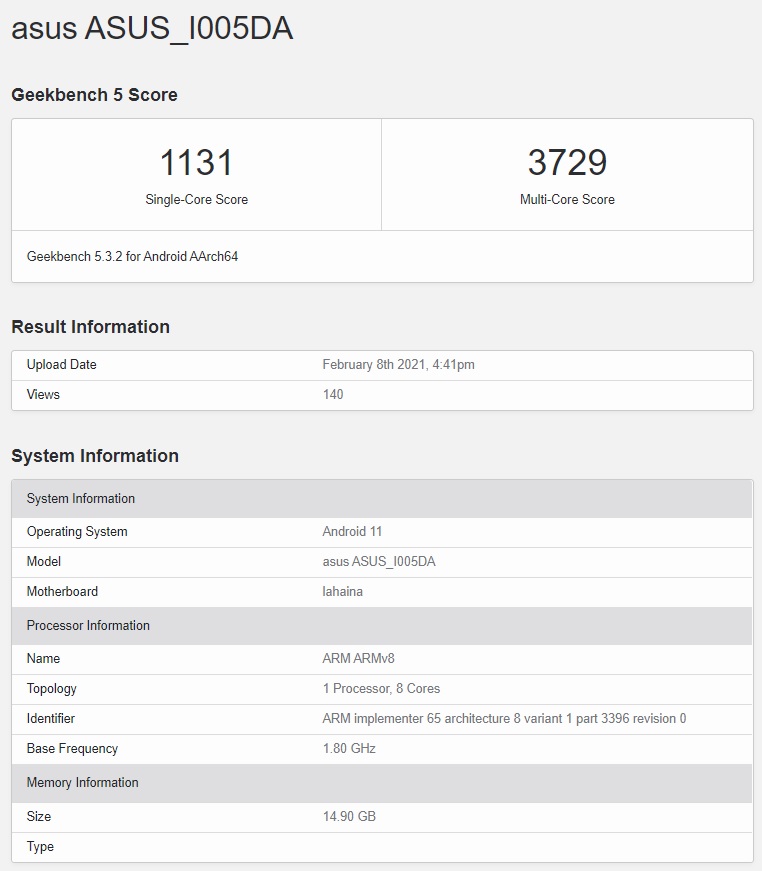
Task: Click the motherboard value lahaina
Action: [x=342, y=592]
